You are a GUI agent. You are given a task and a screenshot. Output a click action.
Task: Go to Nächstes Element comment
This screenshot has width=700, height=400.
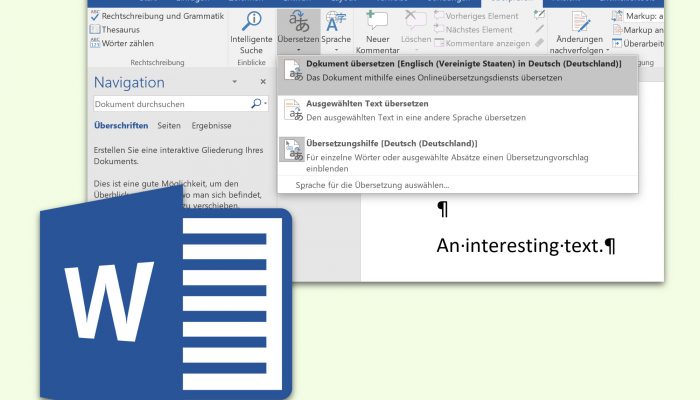pyautogui.click(x=473, y=29)
